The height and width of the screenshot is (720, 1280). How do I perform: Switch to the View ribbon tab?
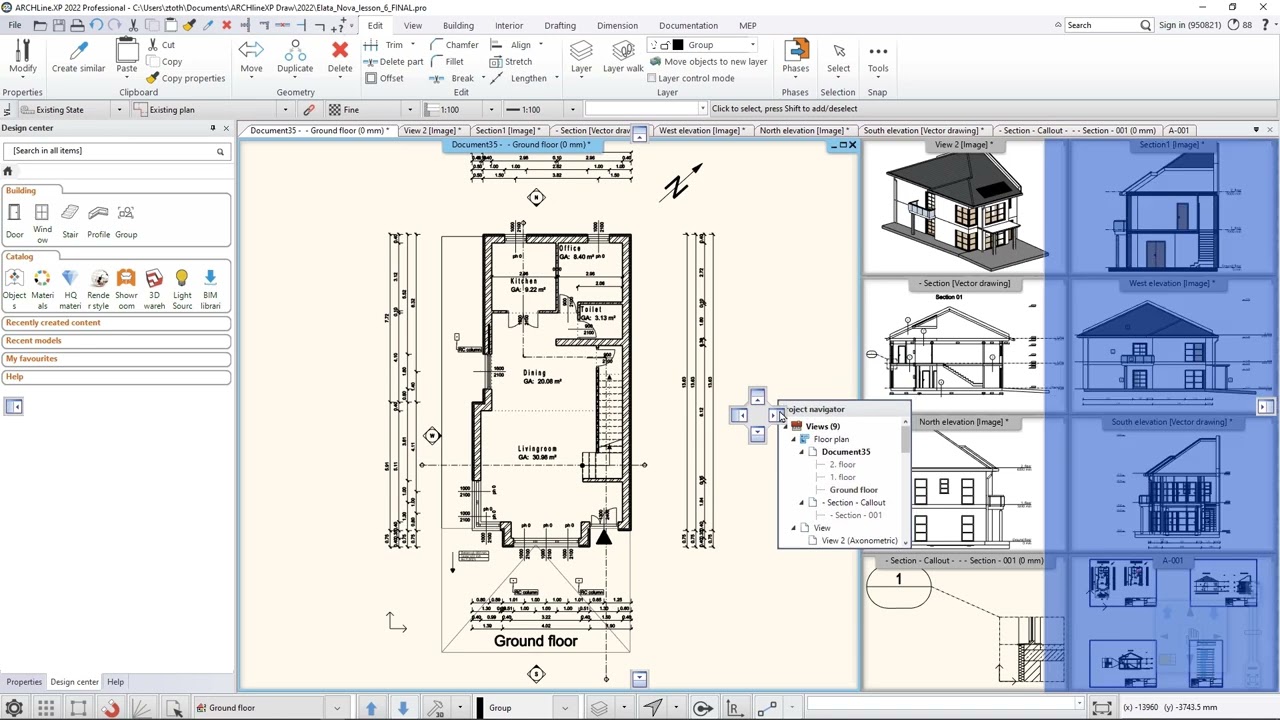(412, 25)
